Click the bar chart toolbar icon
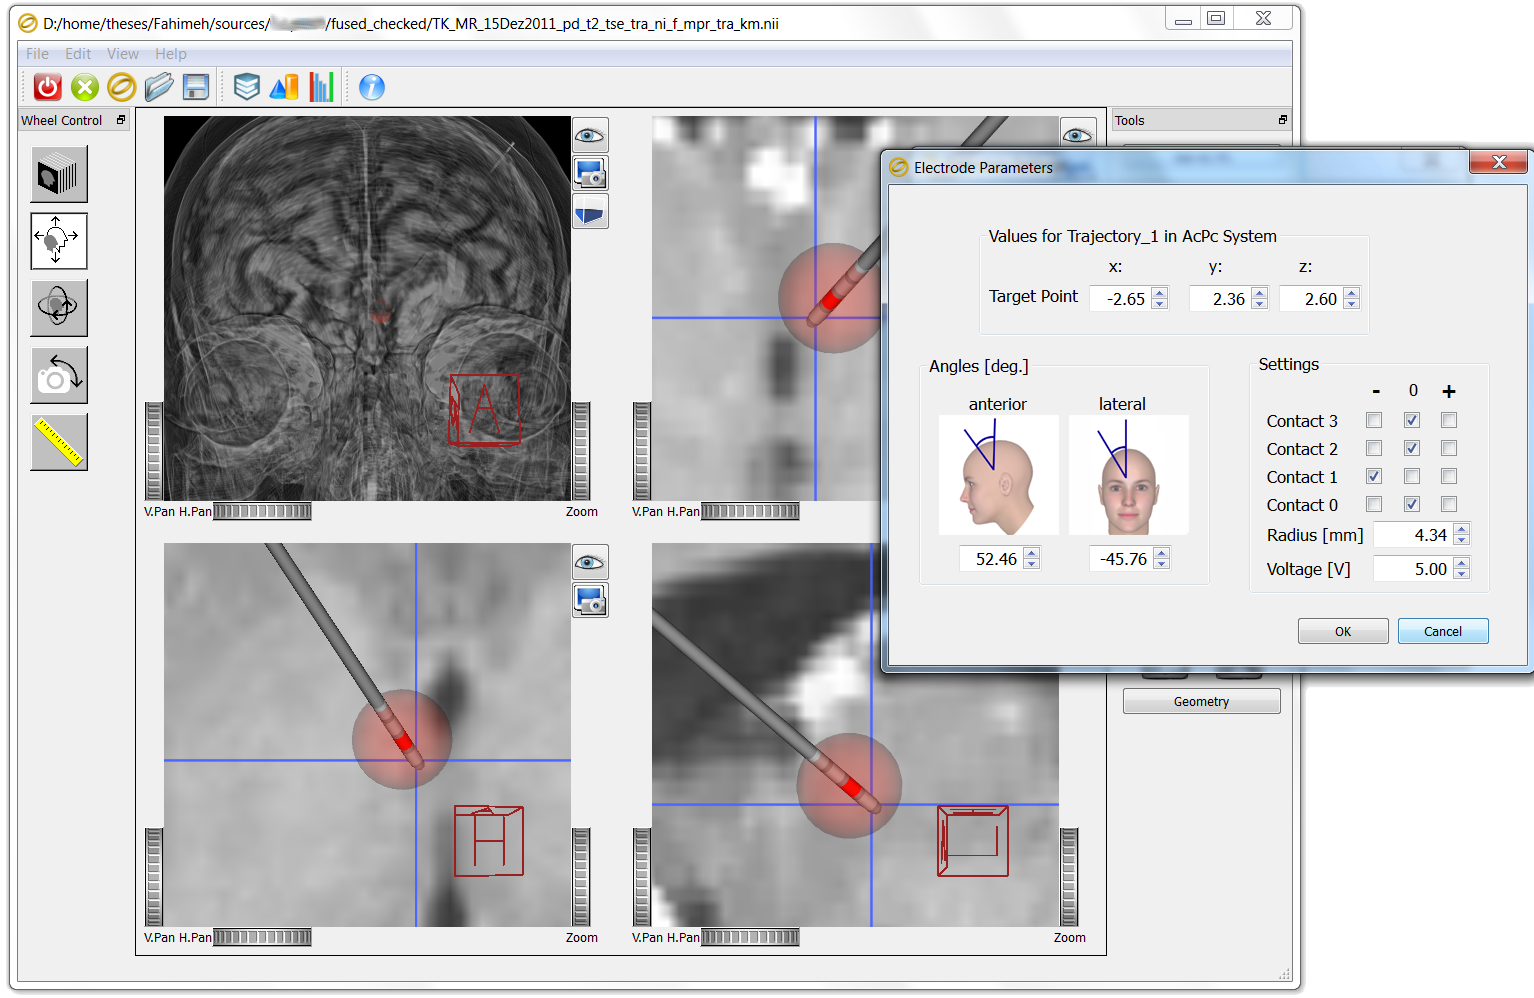The width and height of the screenshot is (1534, 998). tap(321, 87)
